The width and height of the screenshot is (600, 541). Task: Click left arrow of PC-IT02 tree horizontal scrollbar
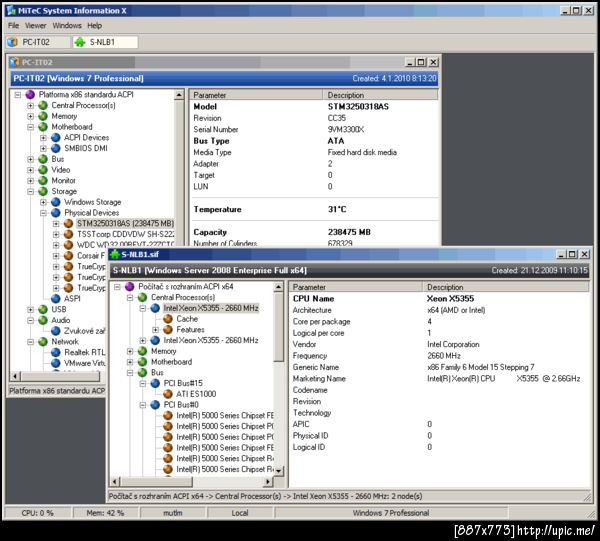pyautogui.click(x=15, y=376)
